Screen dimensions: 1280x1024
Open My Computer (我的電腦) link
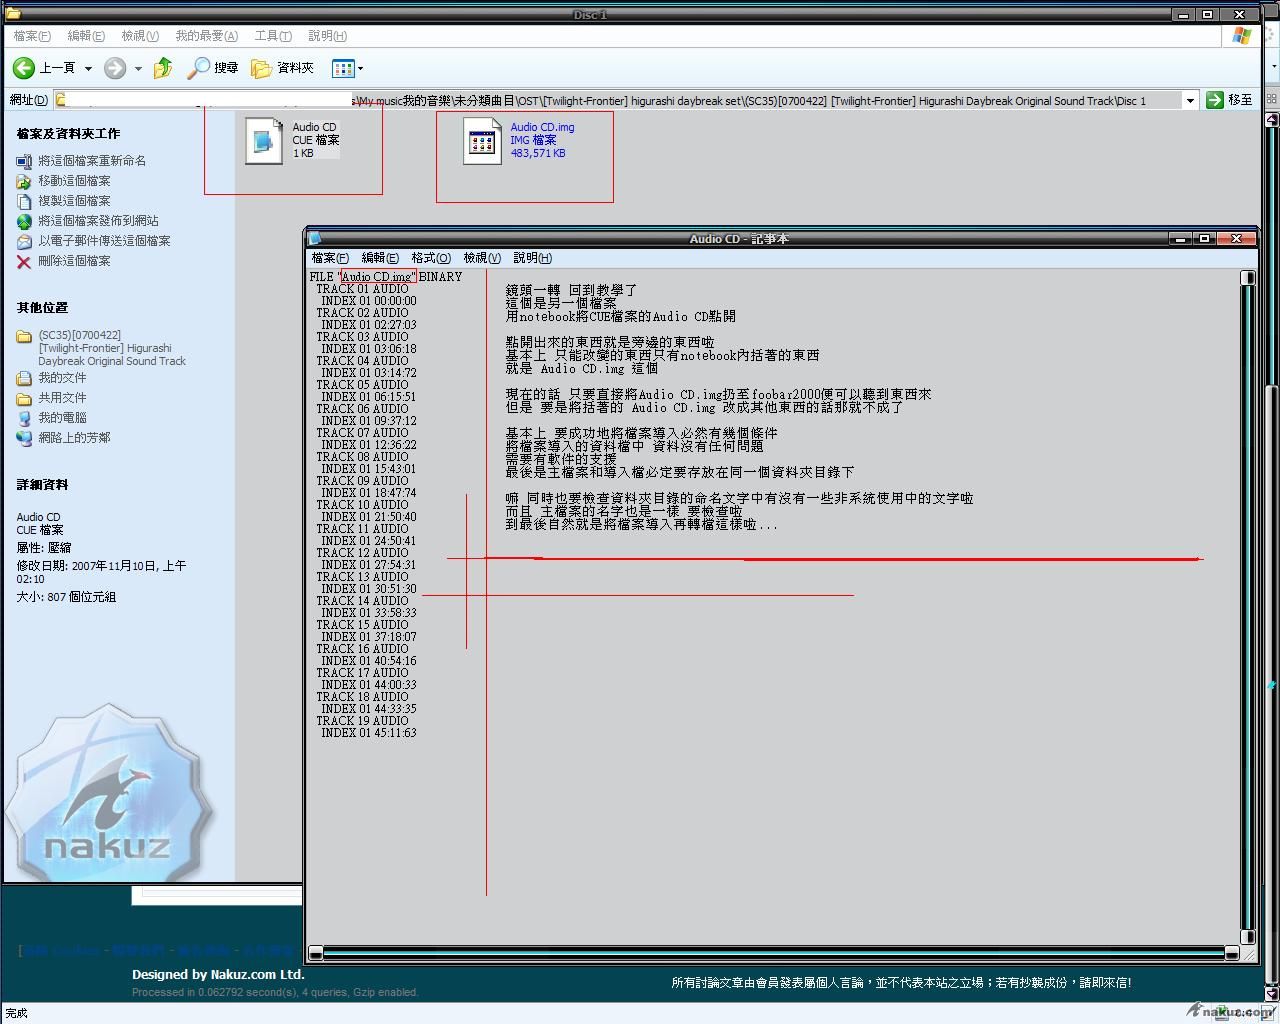62,418
